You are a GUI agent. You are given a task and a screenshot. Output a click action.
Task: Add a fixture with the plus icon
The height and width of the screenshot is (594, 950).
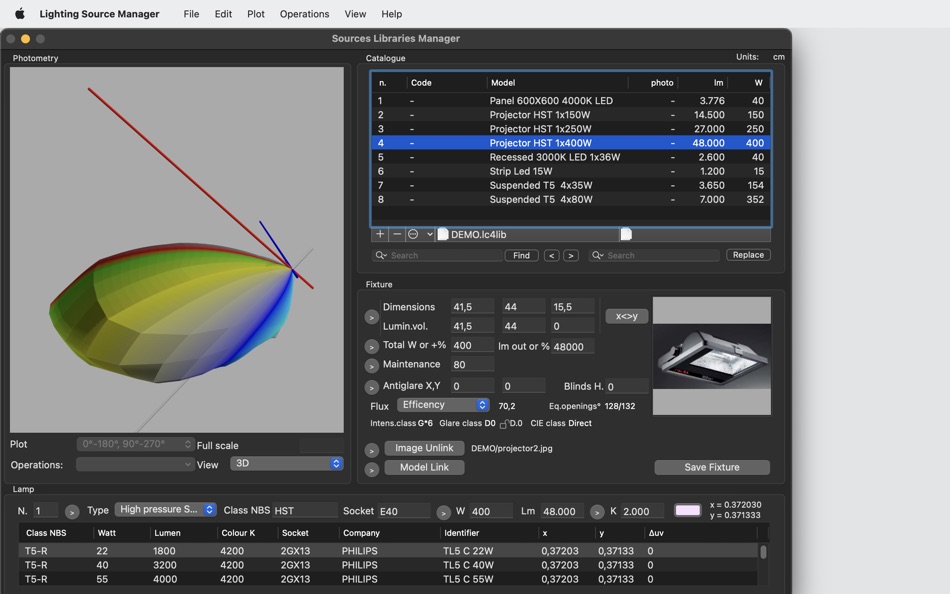(x=380, y=234)
